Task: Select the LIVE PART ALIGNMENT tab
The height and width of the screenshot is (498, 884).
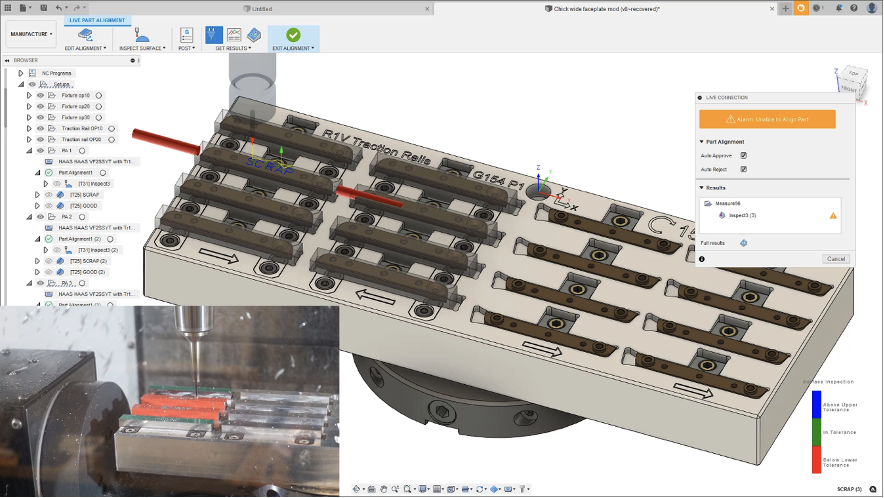Action: point(97,20)
